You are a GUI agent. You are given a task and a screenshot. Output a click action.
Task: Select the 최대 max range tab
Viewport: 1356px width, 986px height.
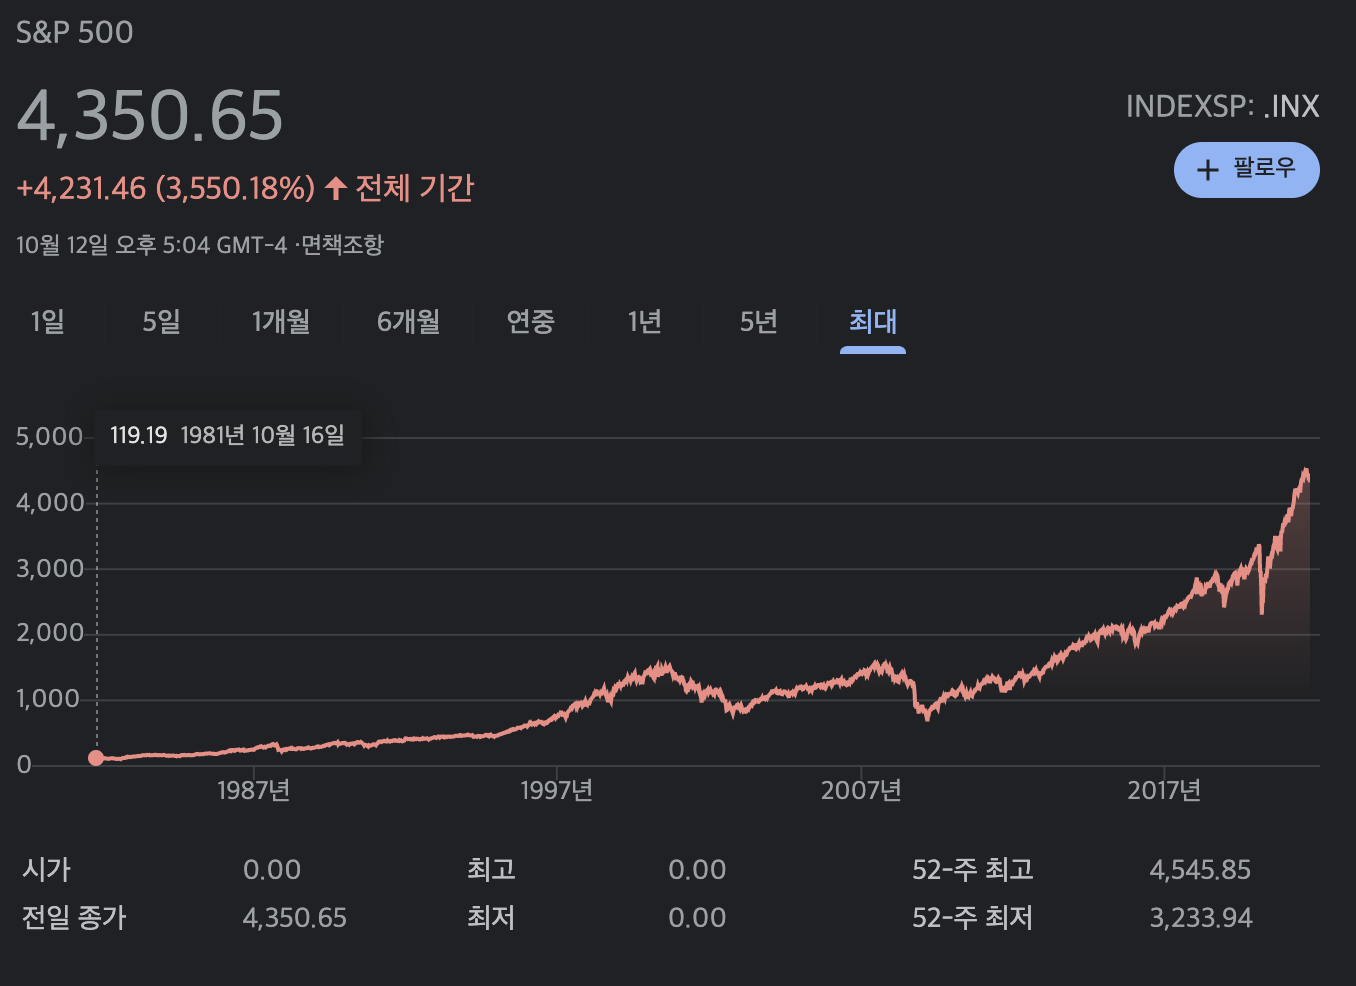tap(873, 322)
